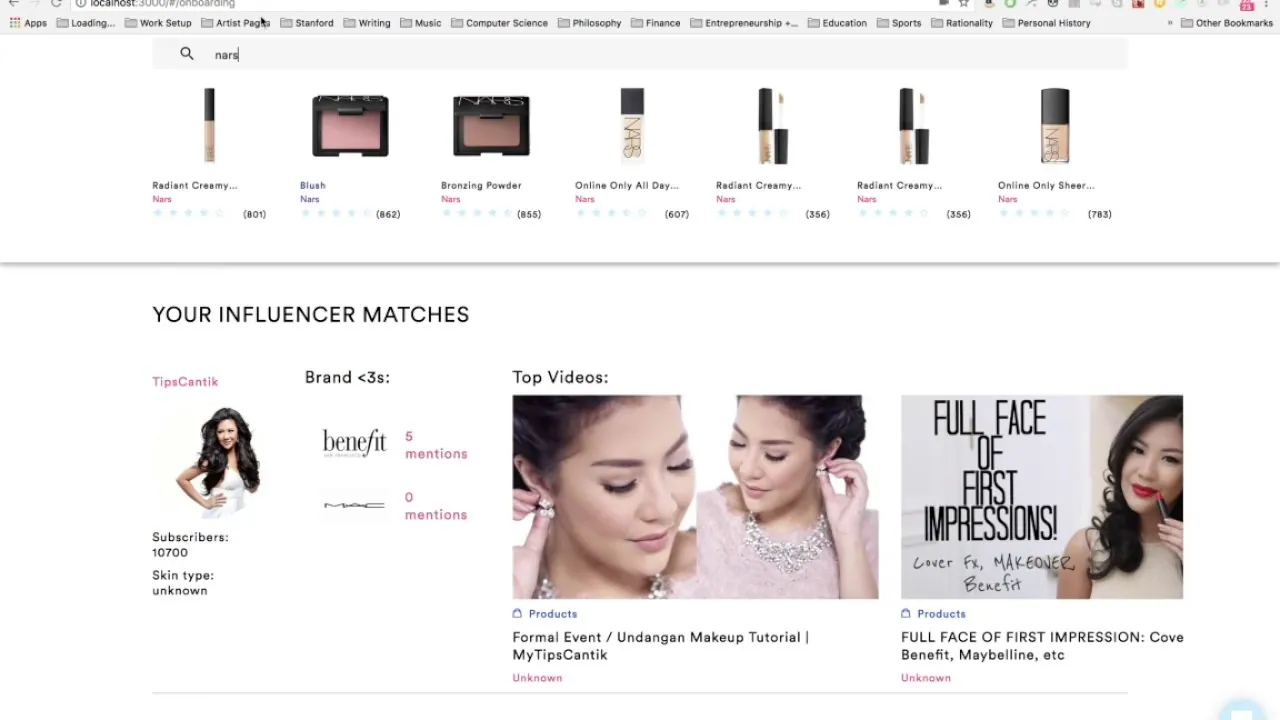Open the Sports bookmark folder
The height and width of the screenshot is (720, 1280).
click(x=899, y=23)
